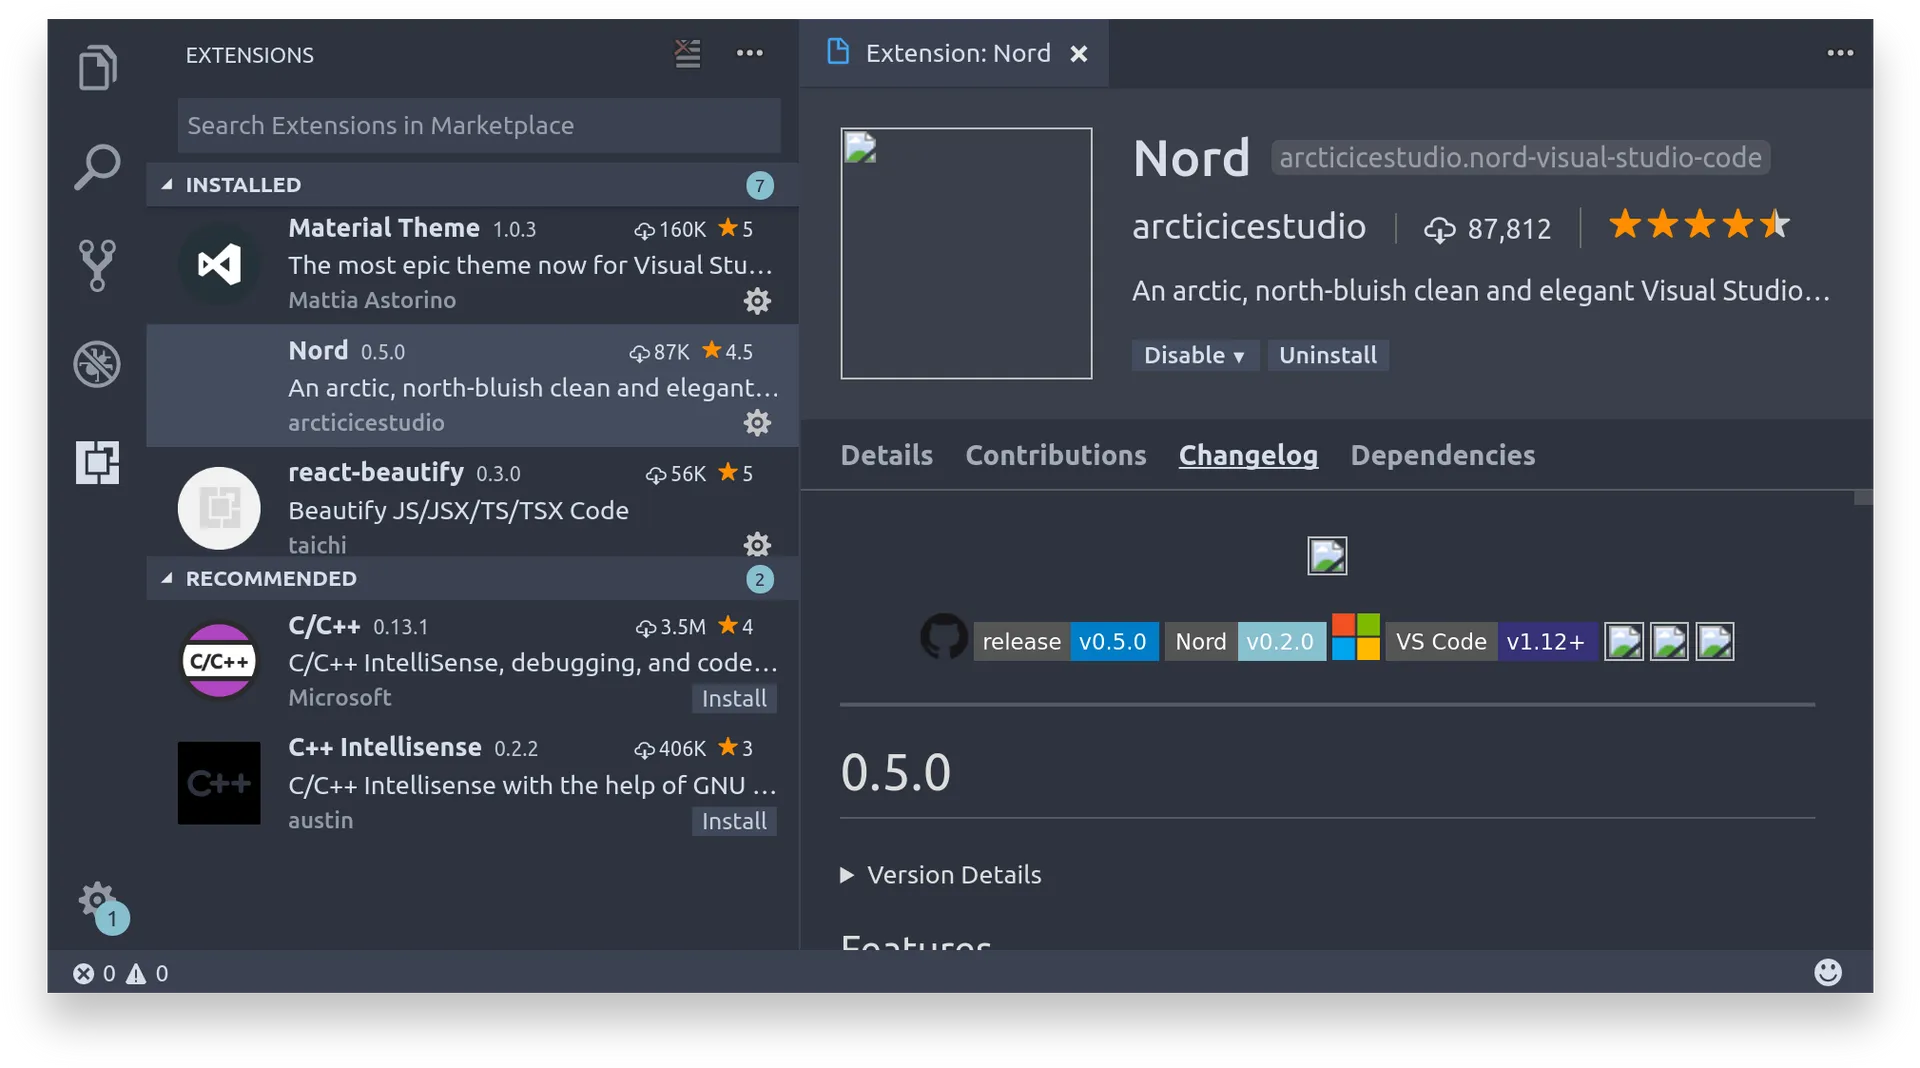Click errors count in status bar

(x=94, y=973)
